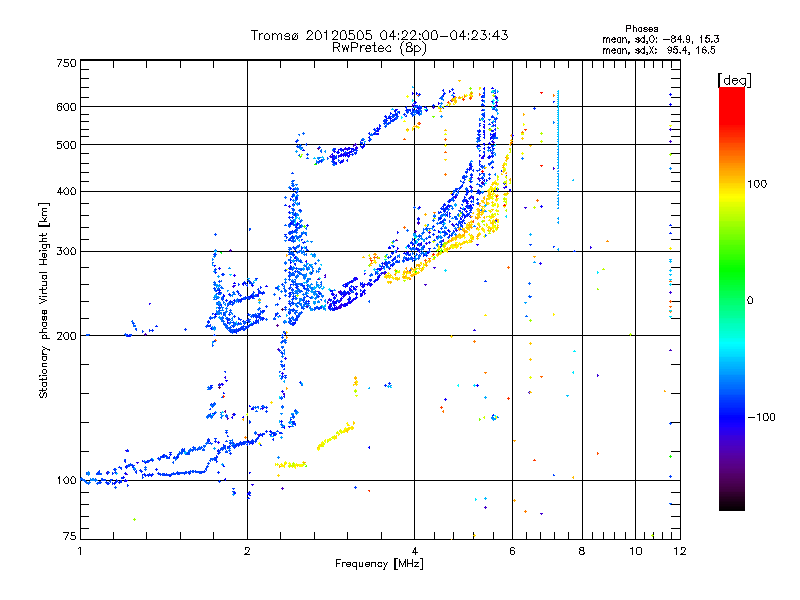This screenshot has width=800, height=600.
Task: Click the 'Stationary phase Virtual Height [km]' axis title
Action: [x=44, y=301]
